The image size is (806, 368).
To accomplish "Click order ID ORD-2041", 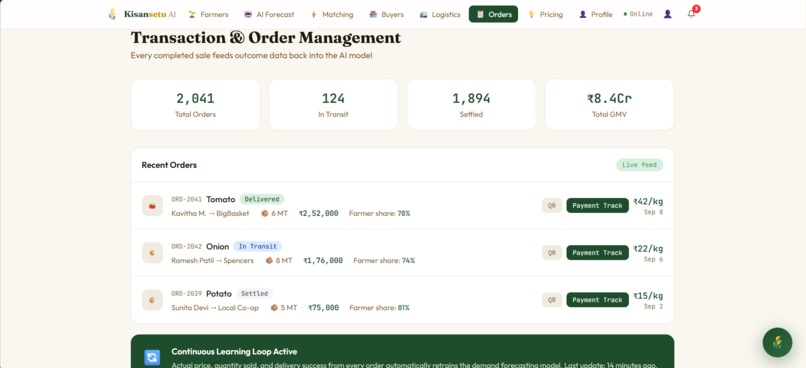I will tap(187, 199).
